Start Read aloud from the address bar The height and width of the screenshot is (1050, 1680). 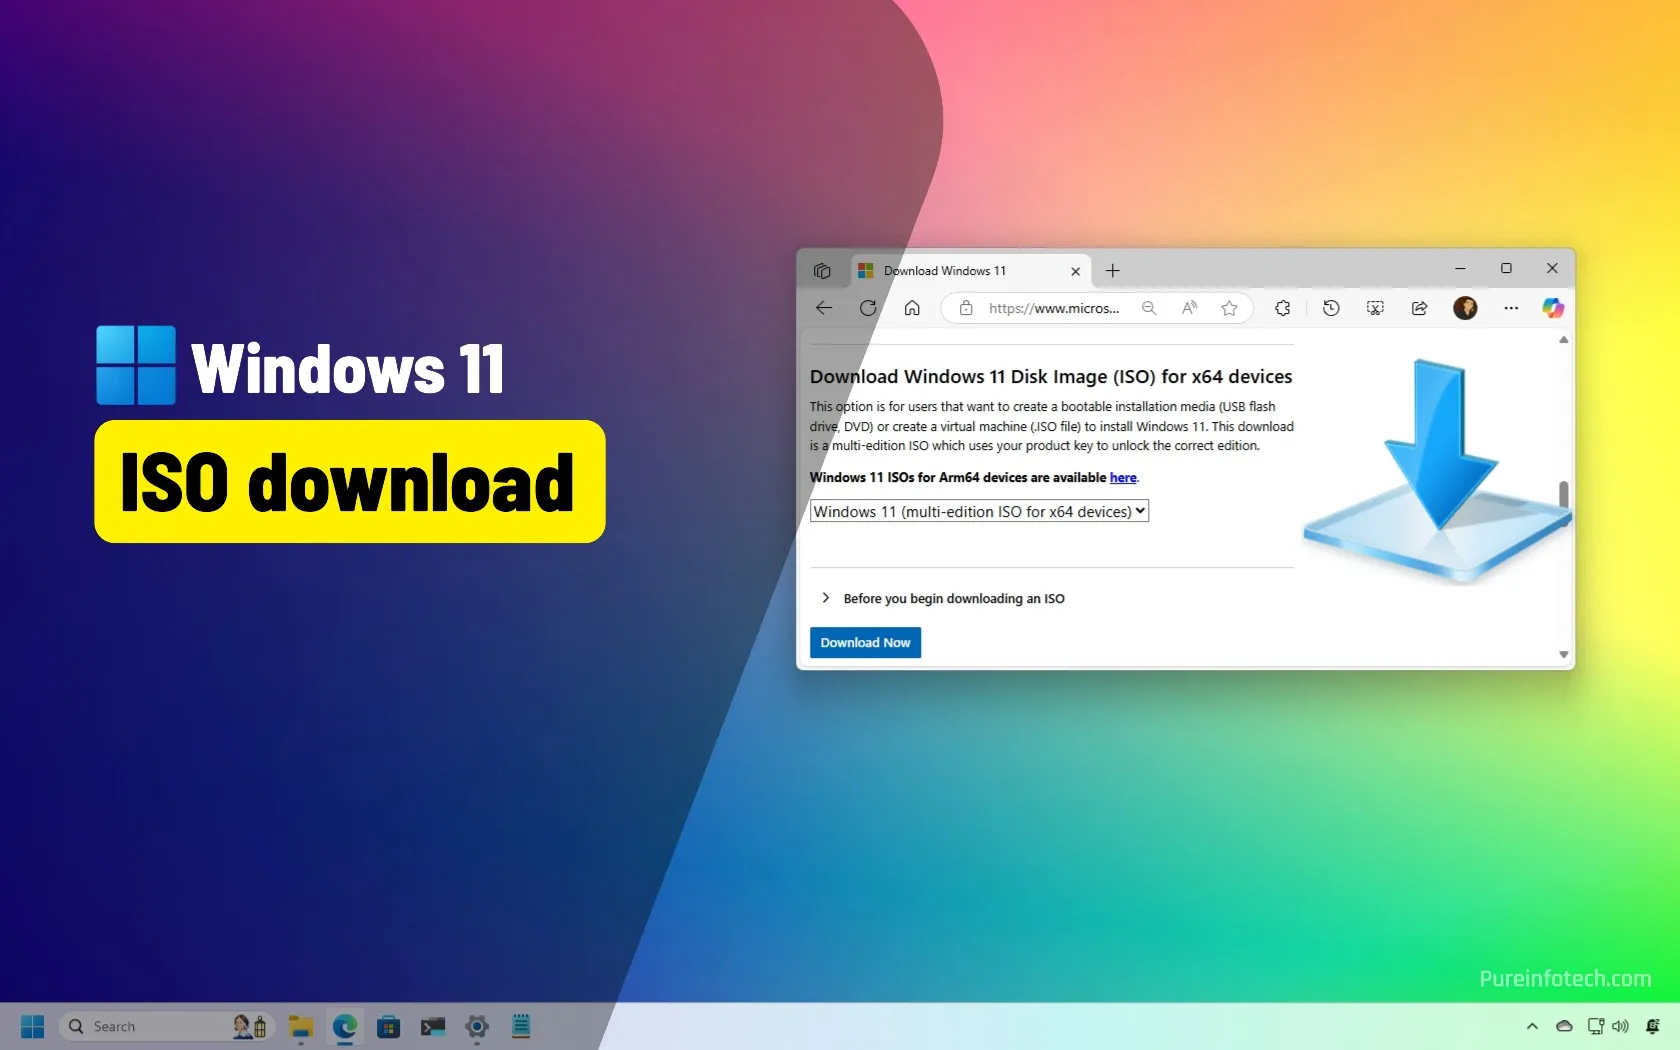pyautogui.click(x=1189, y=308)
